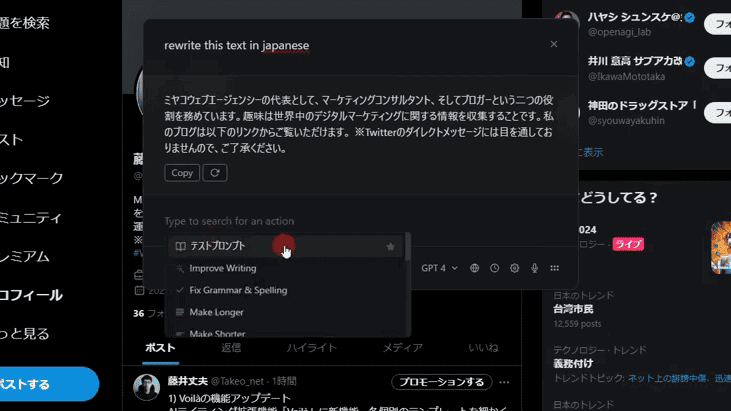The image size is (731, 411).
Task: Open the メッセージ sidebar item
Action: (25, 101)
